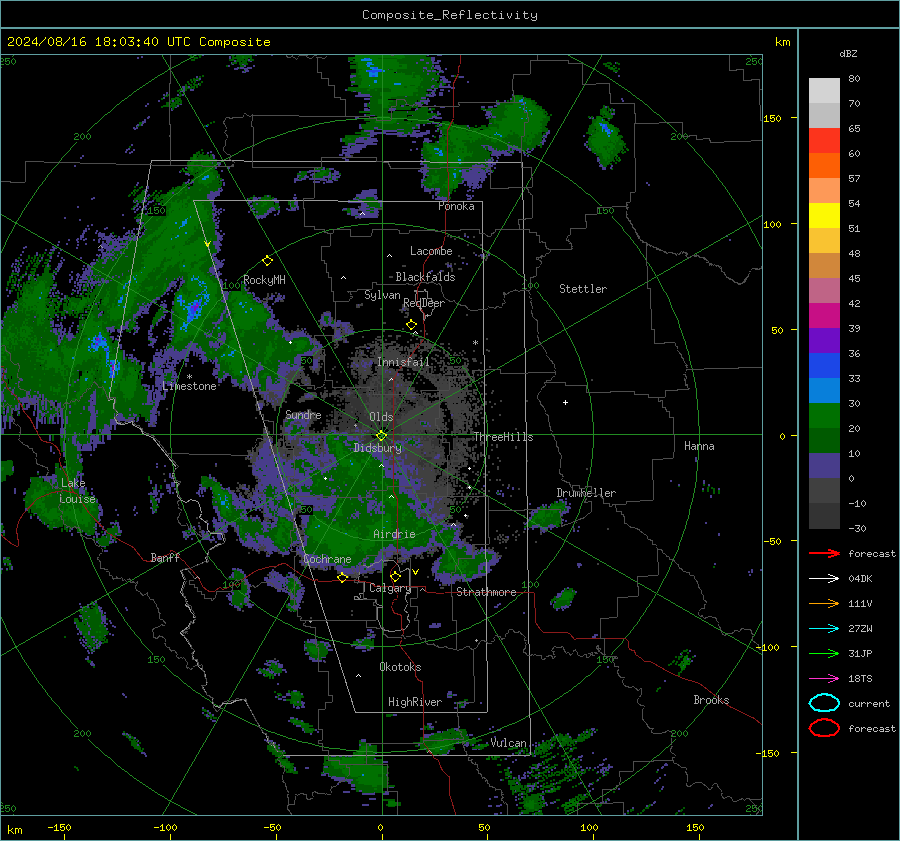Click the Composite_Reflectivity title
Image resolution: width=900 pixels, height=841 pixels.
[450, 15]
